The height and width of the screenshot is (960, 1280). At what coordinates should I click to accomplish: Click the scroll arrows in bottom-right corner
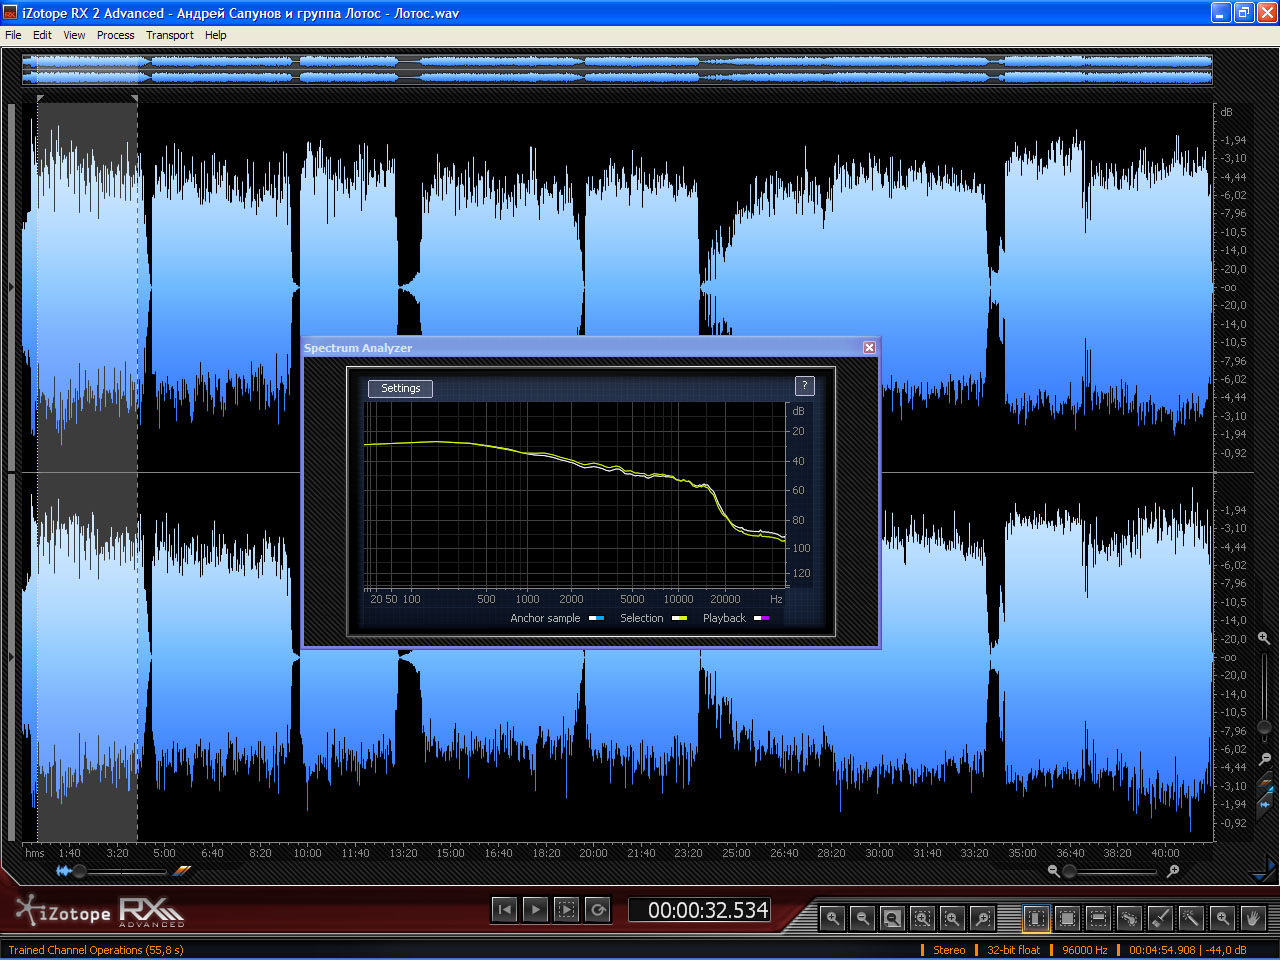1265,872
